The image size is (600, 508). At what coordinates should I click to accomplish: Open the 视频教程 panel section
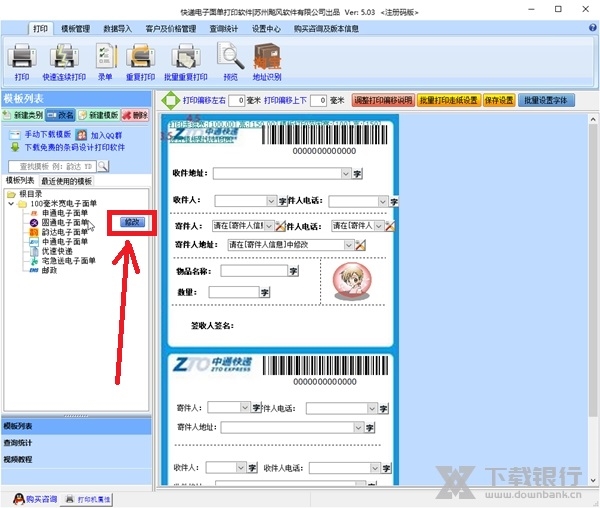pyautogui.click(x=76, y=459)
